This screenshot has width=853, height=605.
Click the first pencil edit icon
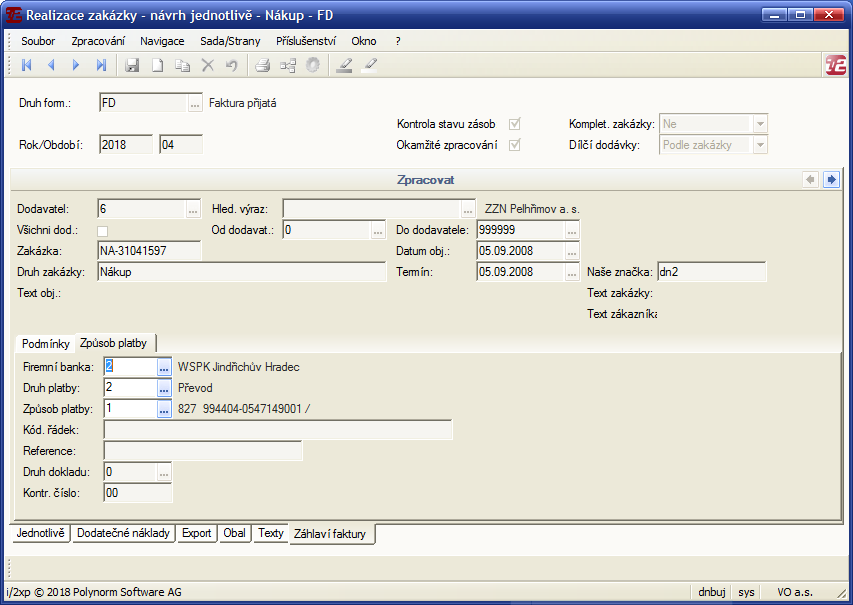click(344, 65)
